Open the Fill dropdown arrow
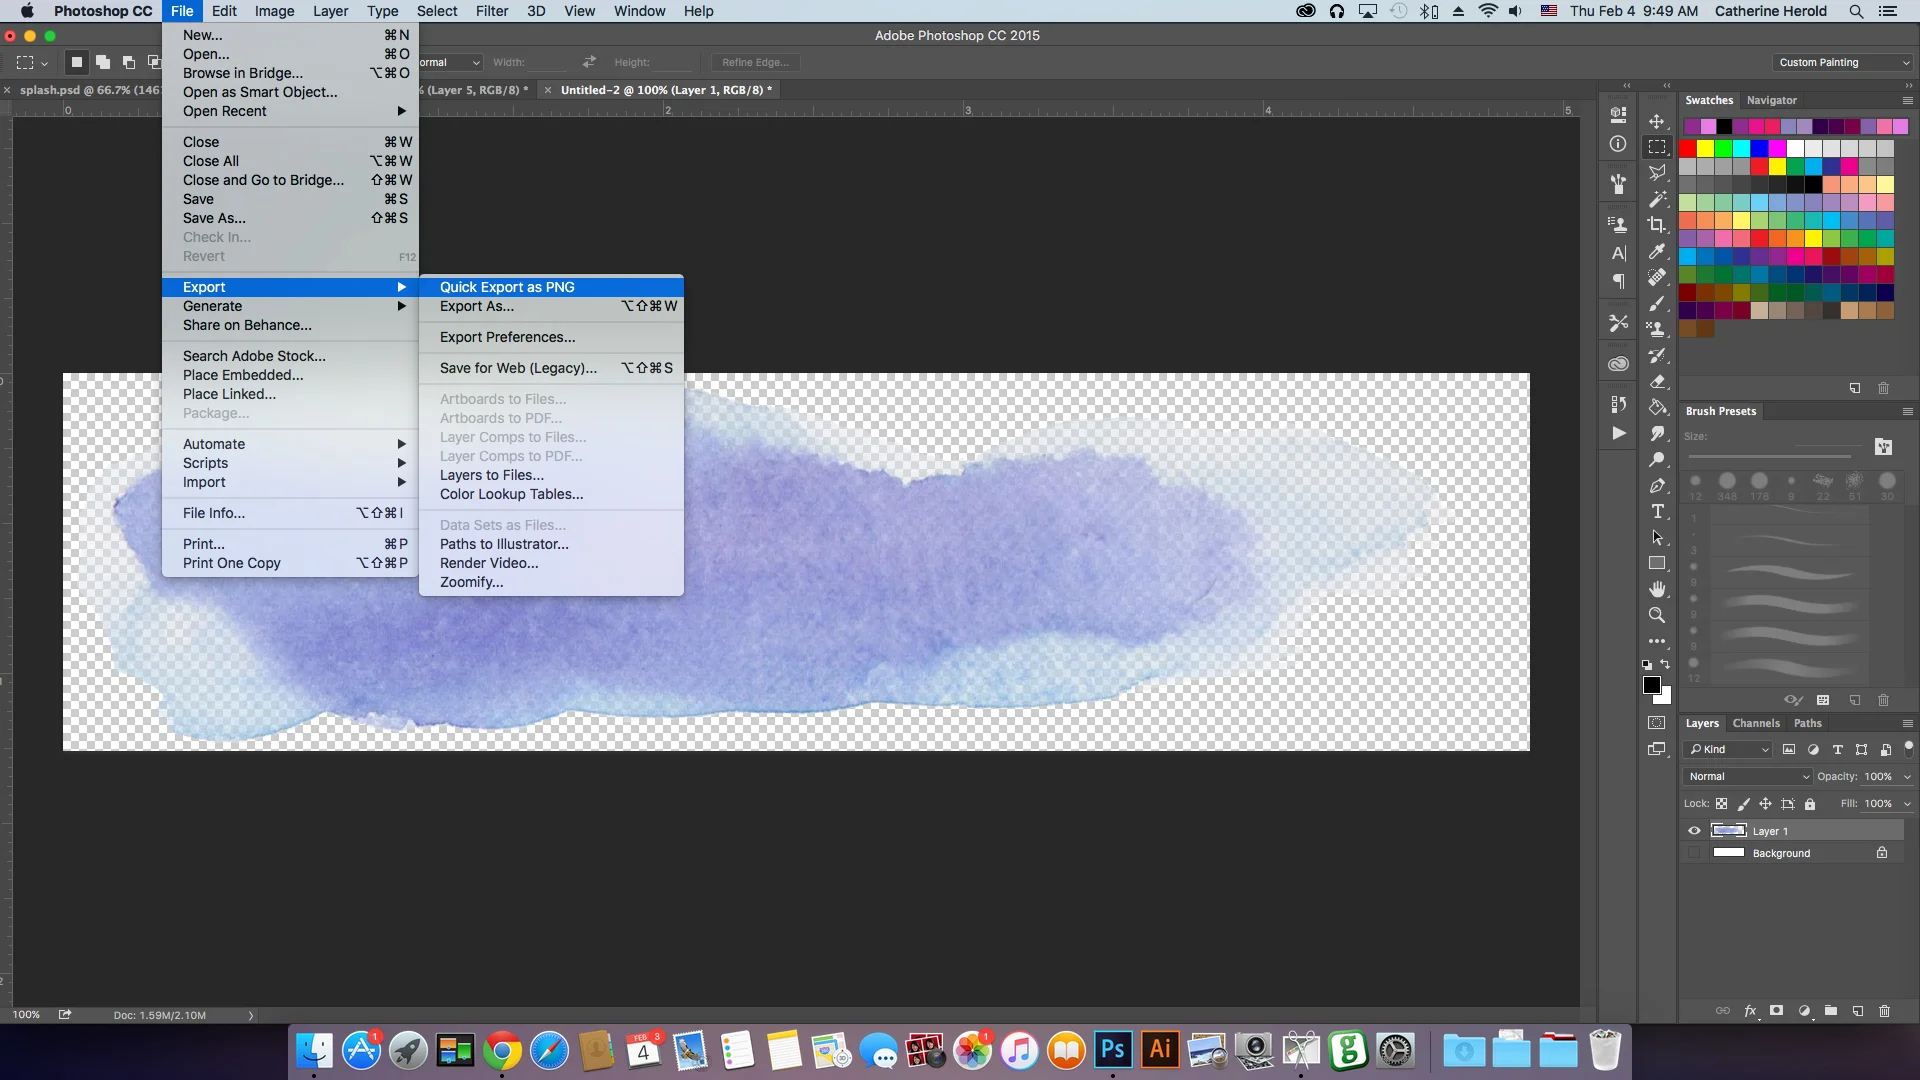 1906,804
